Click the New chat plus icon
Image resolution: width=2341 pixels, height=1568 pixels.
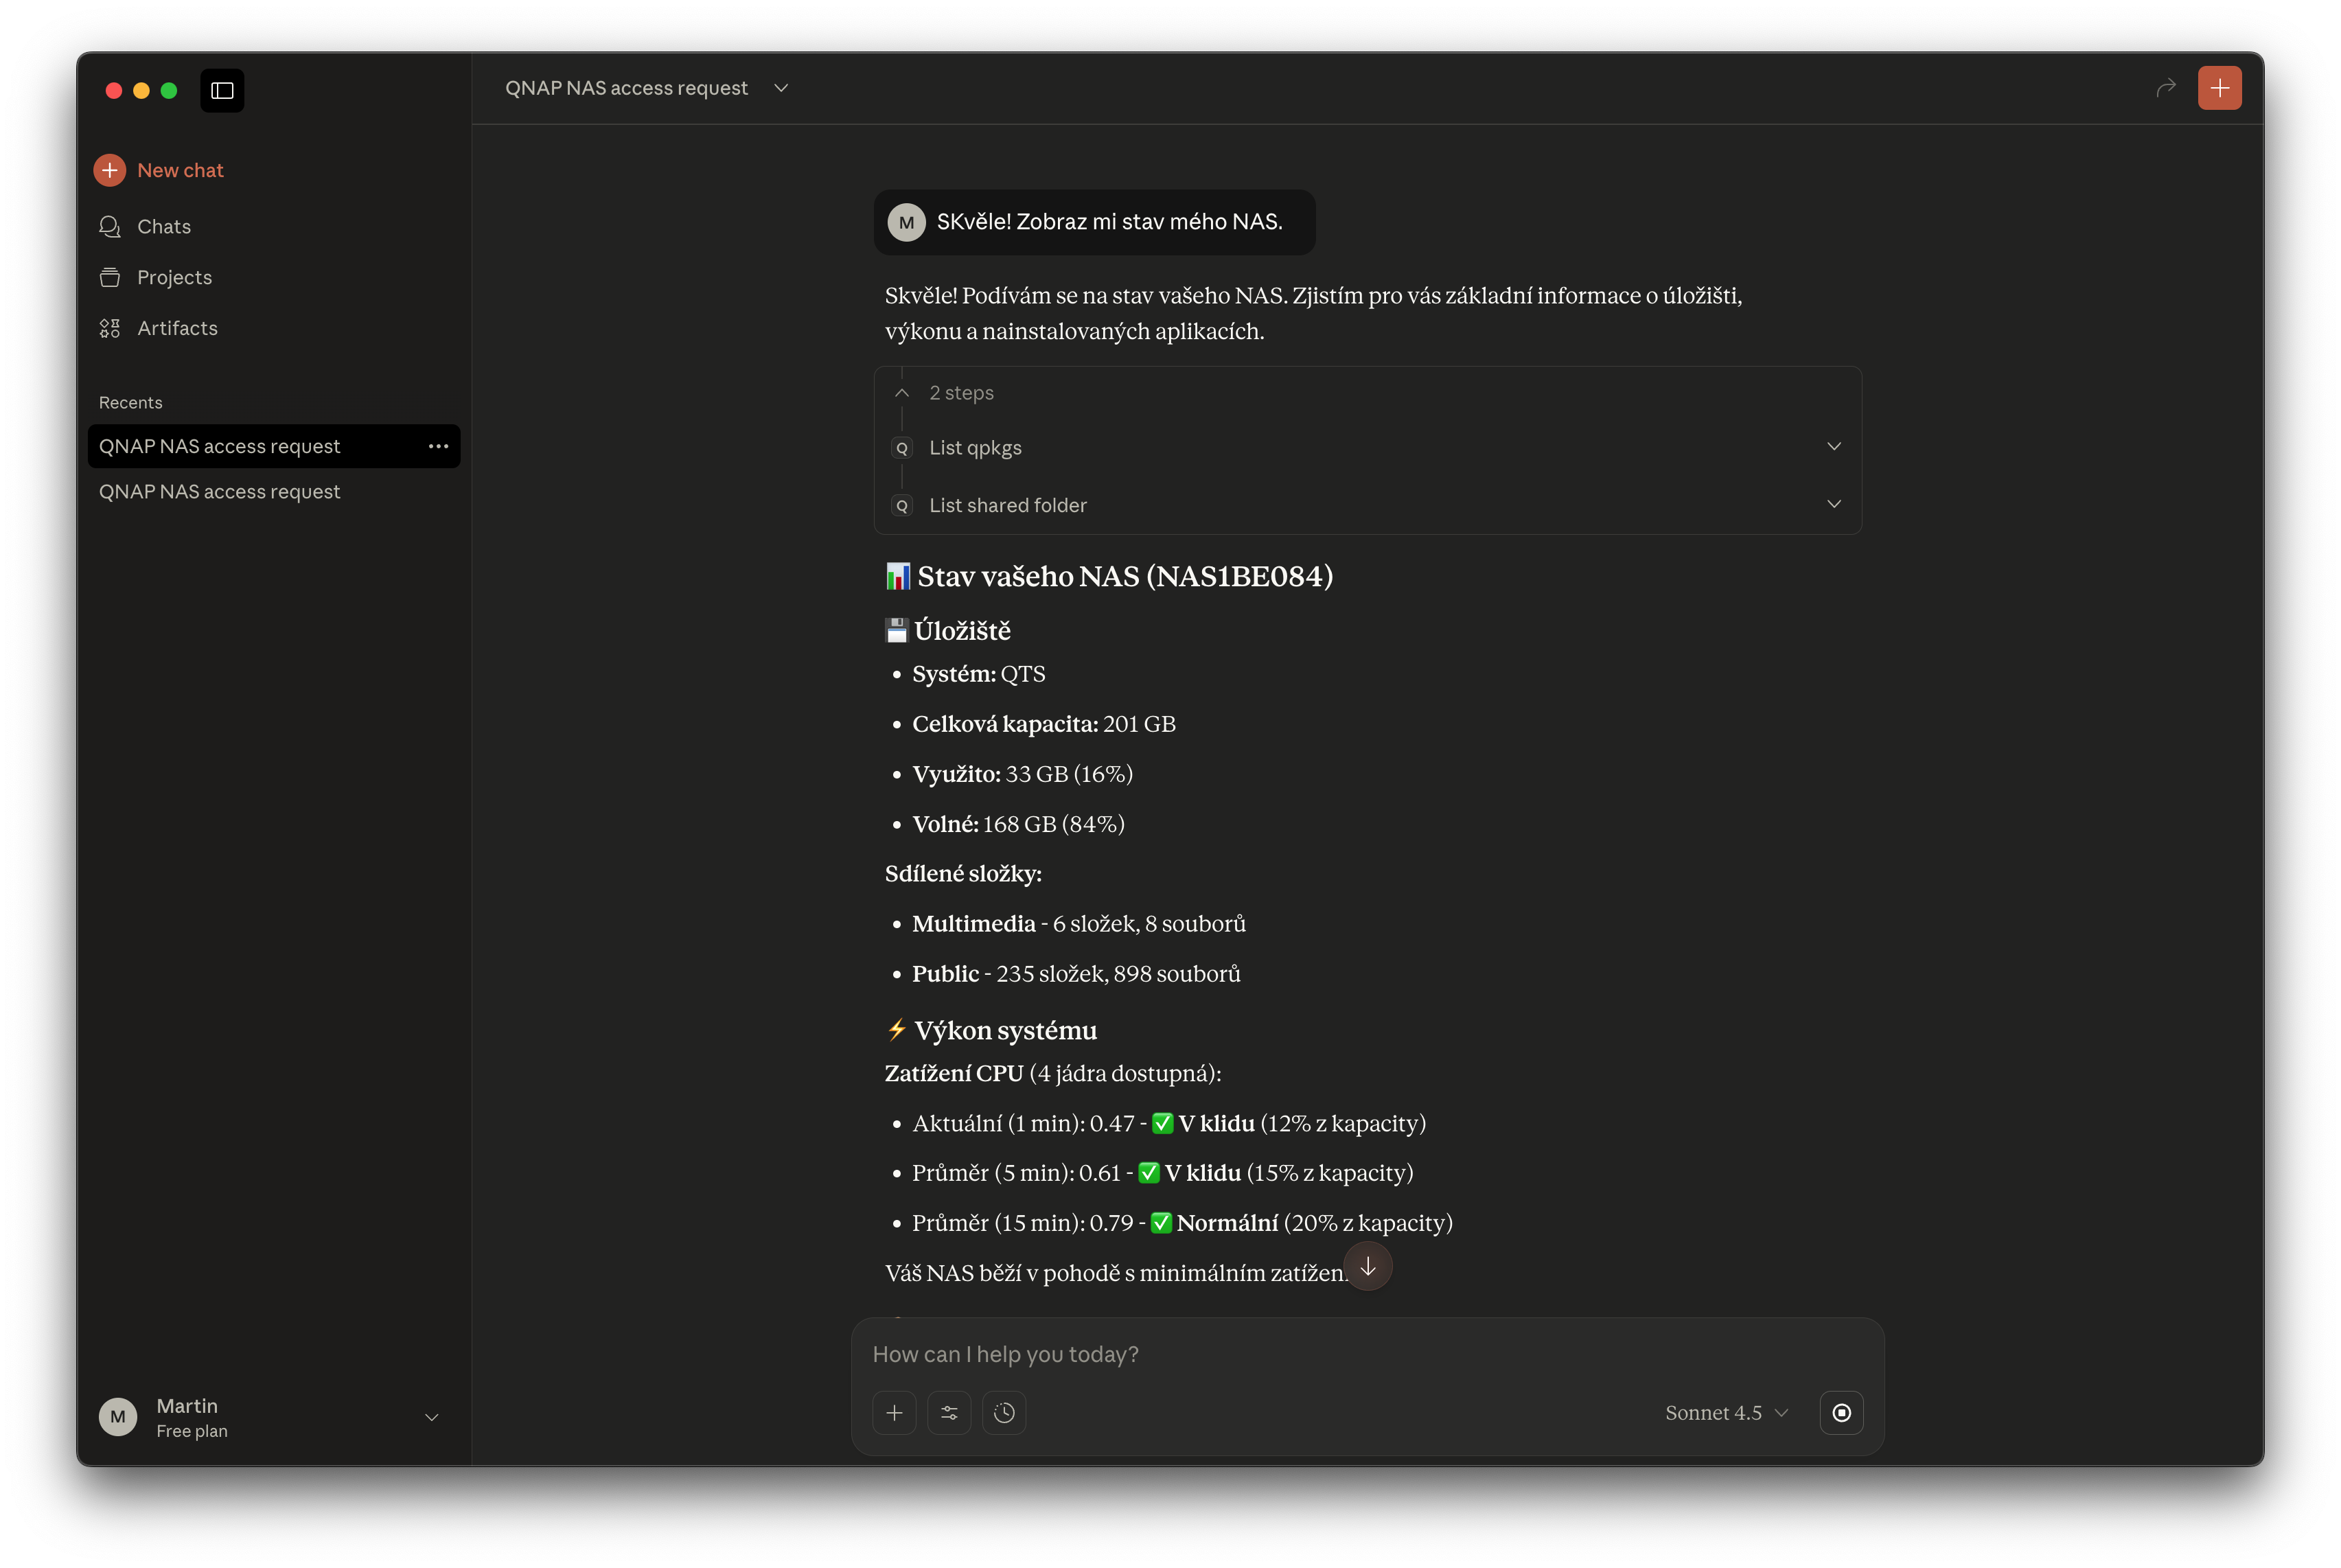pos(110,170)
